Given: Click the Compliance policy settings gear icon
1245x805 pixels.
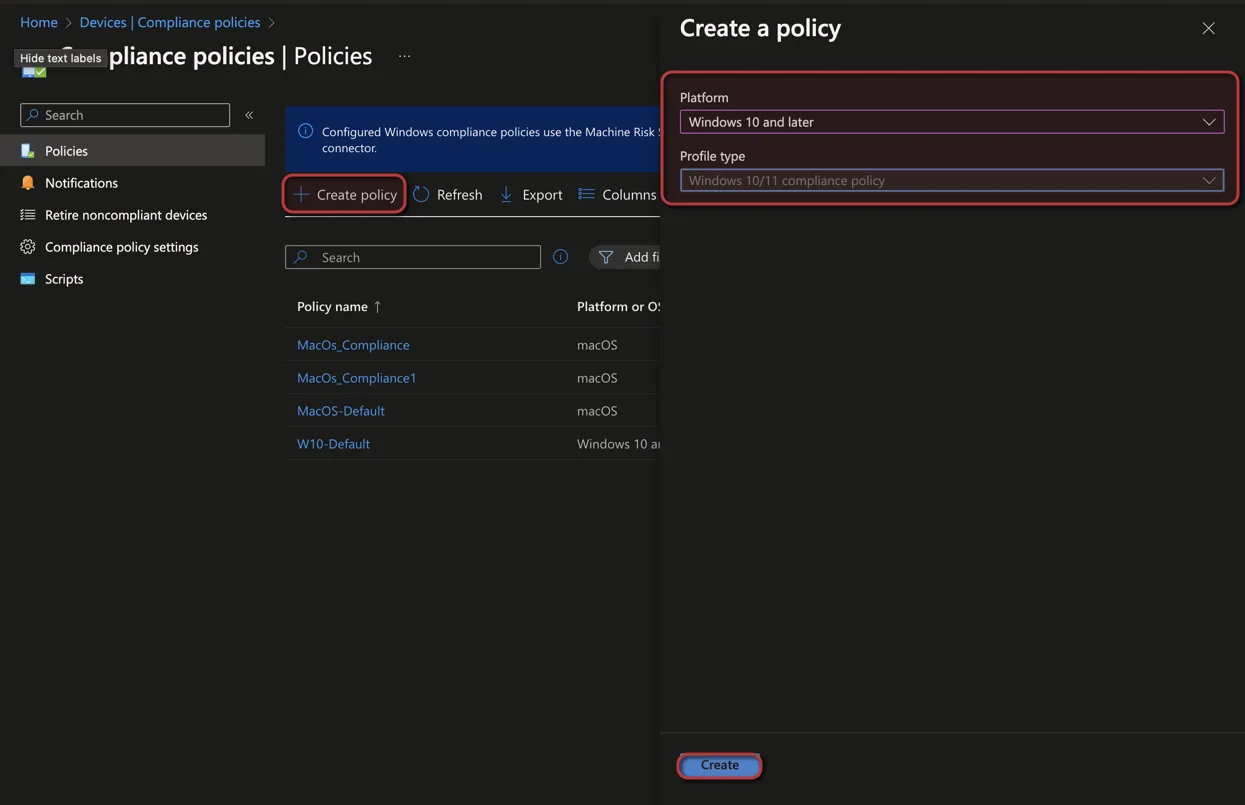Looking at the screenshot, I should [28, 247].
